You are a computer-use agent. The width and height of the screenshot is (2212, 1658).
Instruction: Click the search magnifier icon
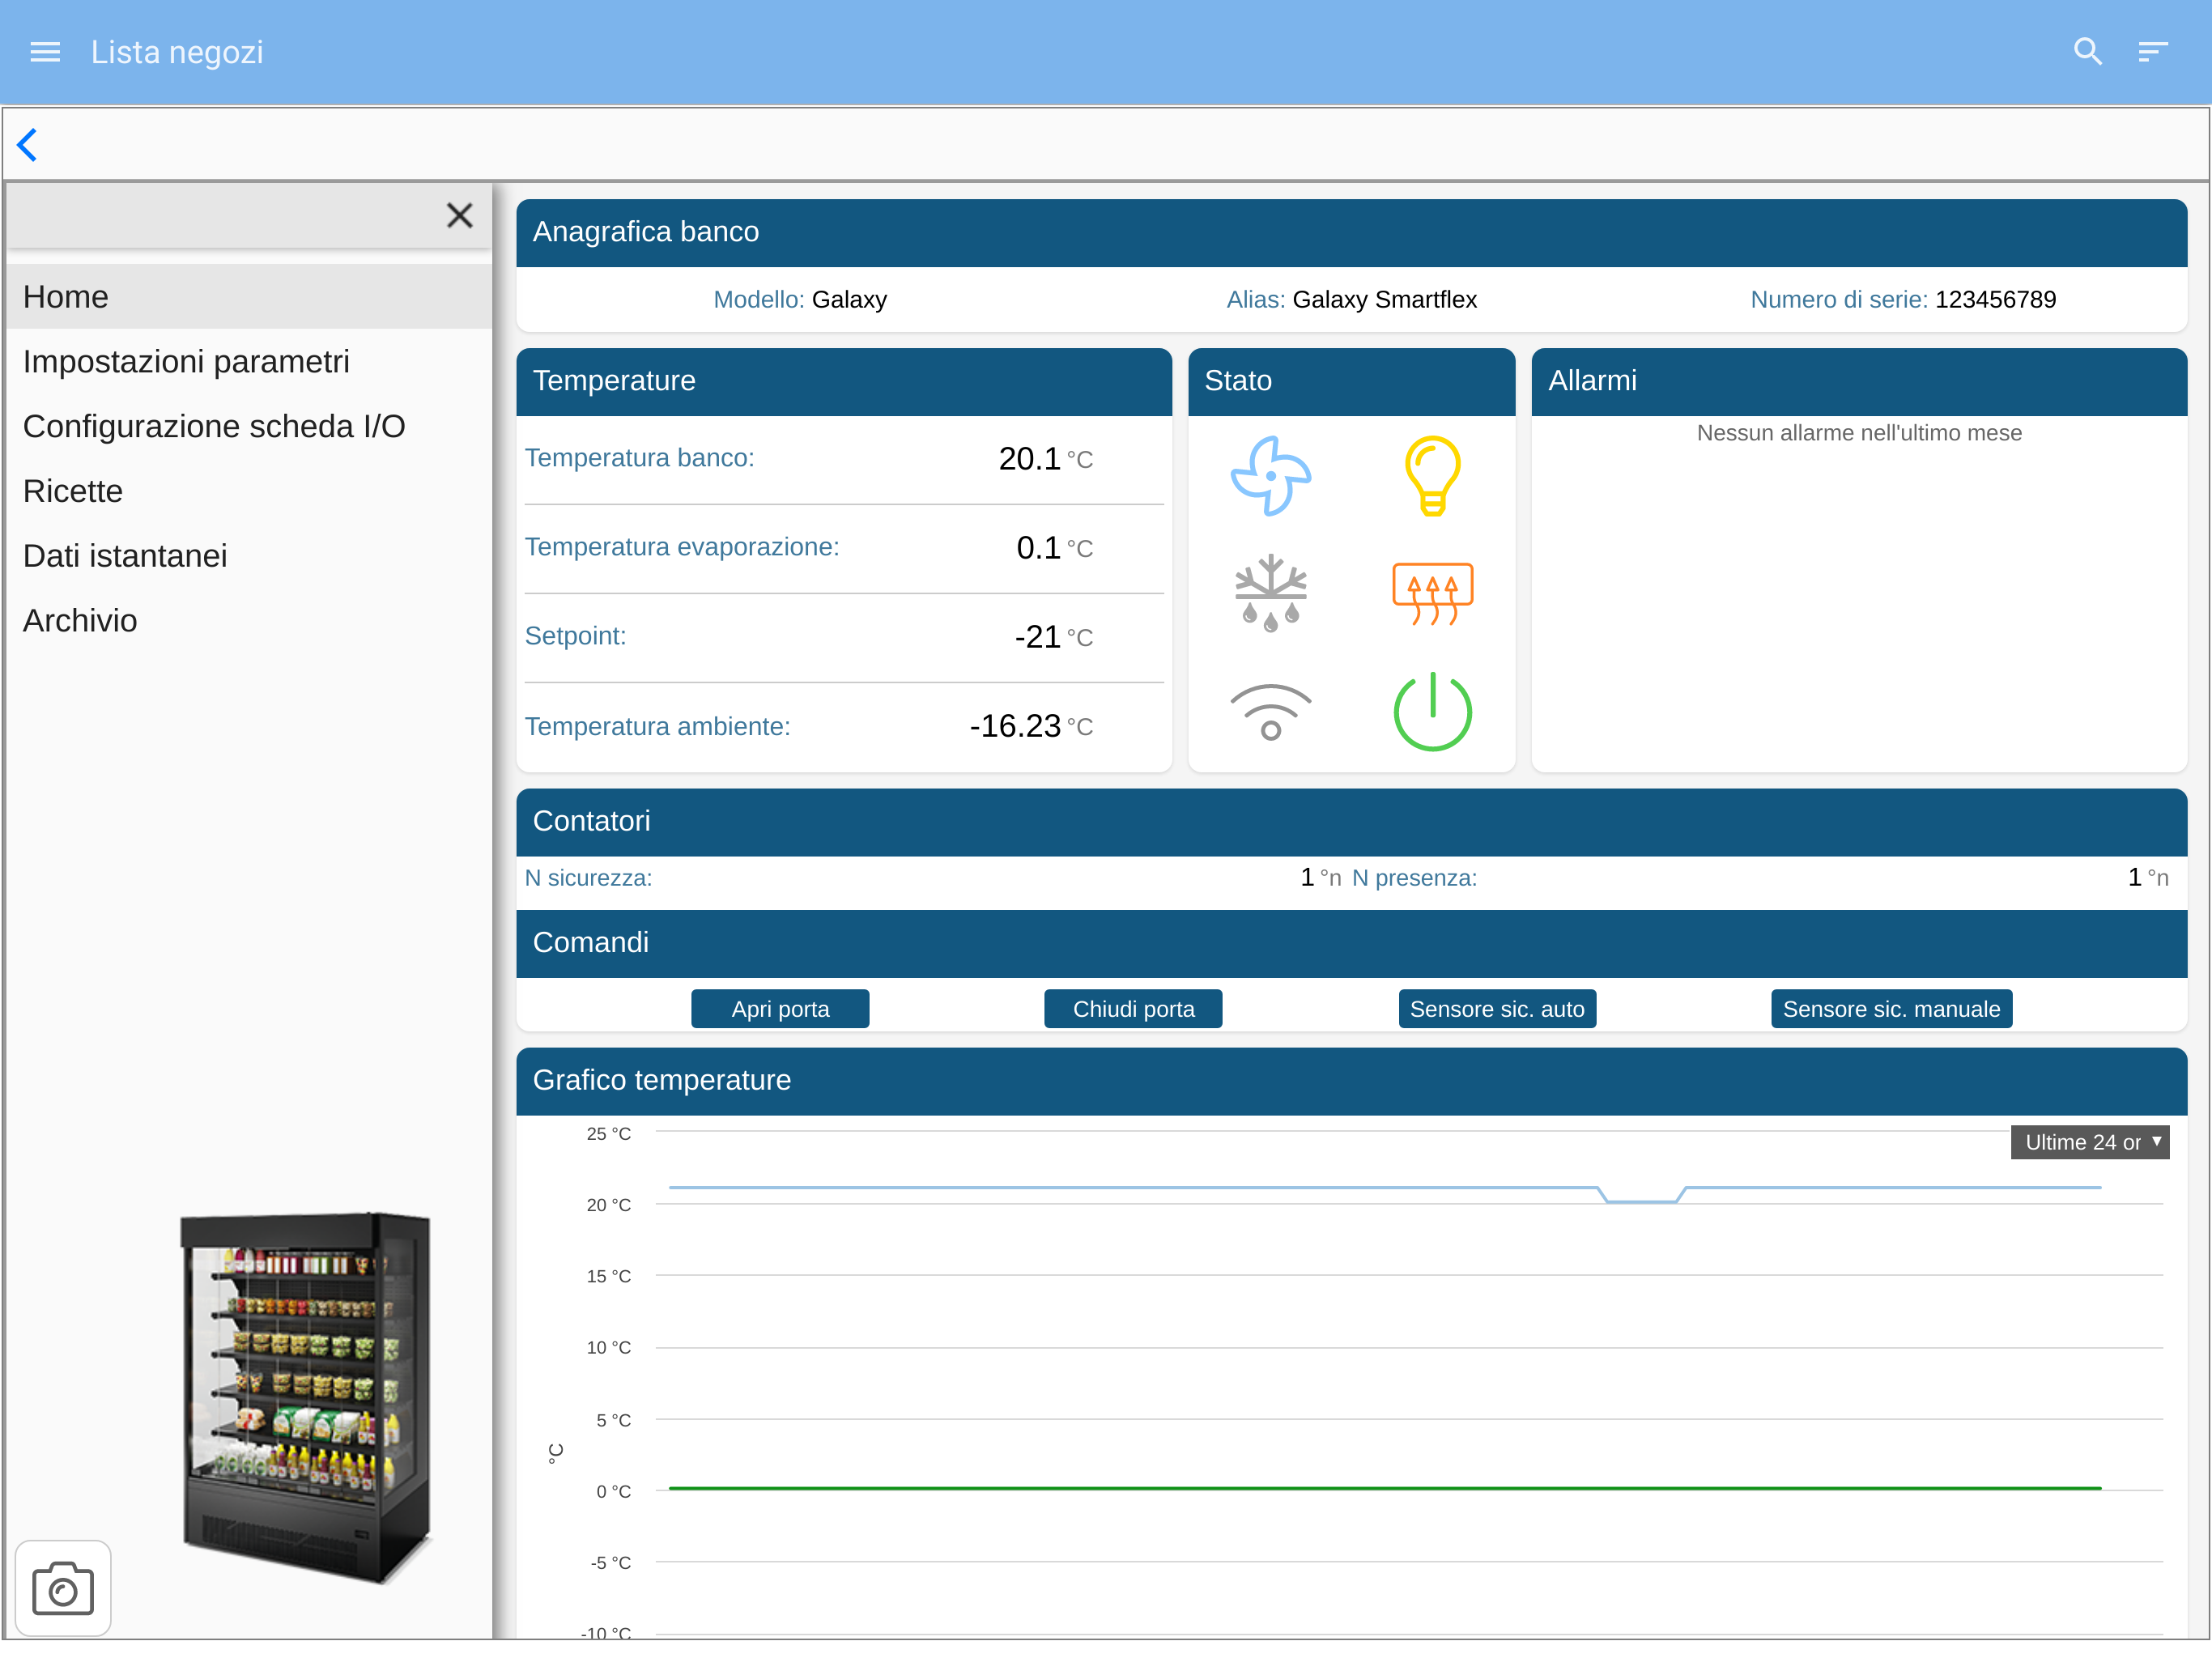[x=2087, y=52]
